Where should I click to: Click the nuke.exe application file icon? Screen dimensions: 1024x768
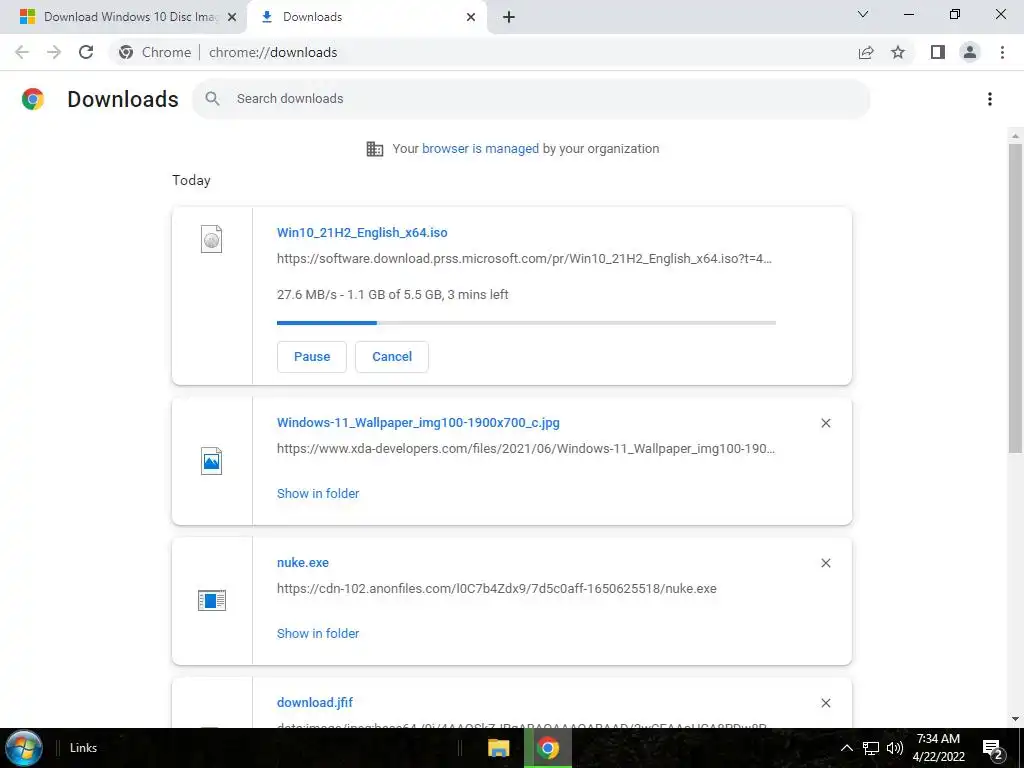point(212,600)
